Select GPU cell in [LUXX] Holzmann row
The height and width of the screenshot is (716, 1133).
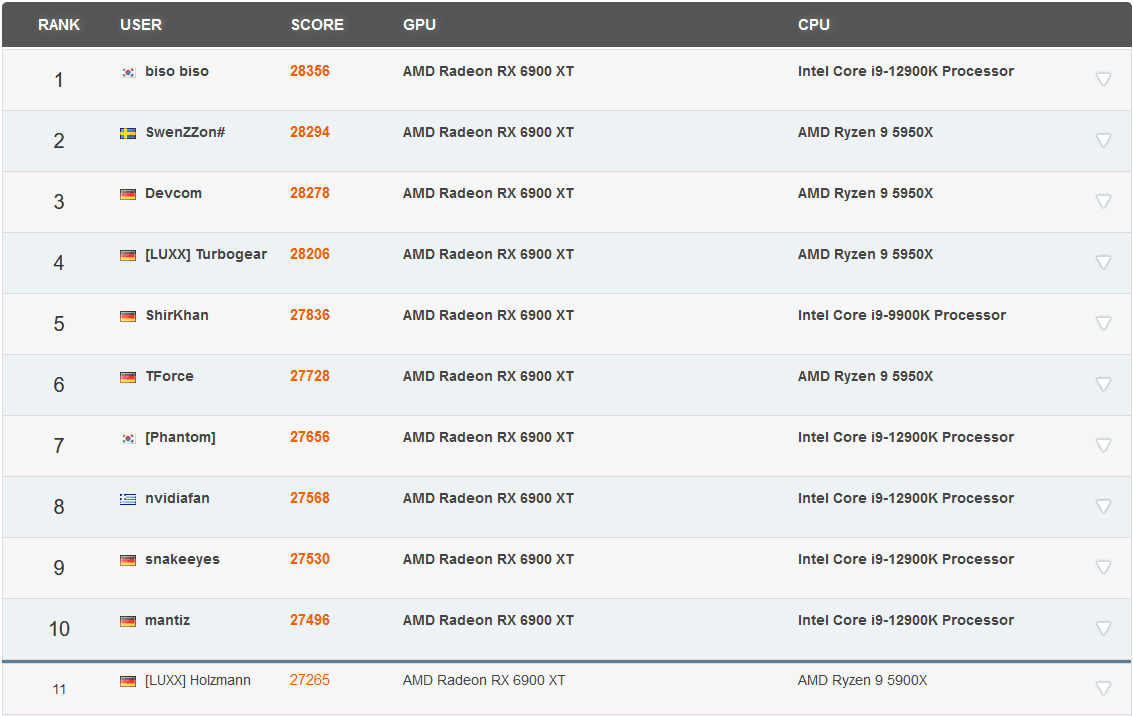pyautogui.click(x=484, y=681)
